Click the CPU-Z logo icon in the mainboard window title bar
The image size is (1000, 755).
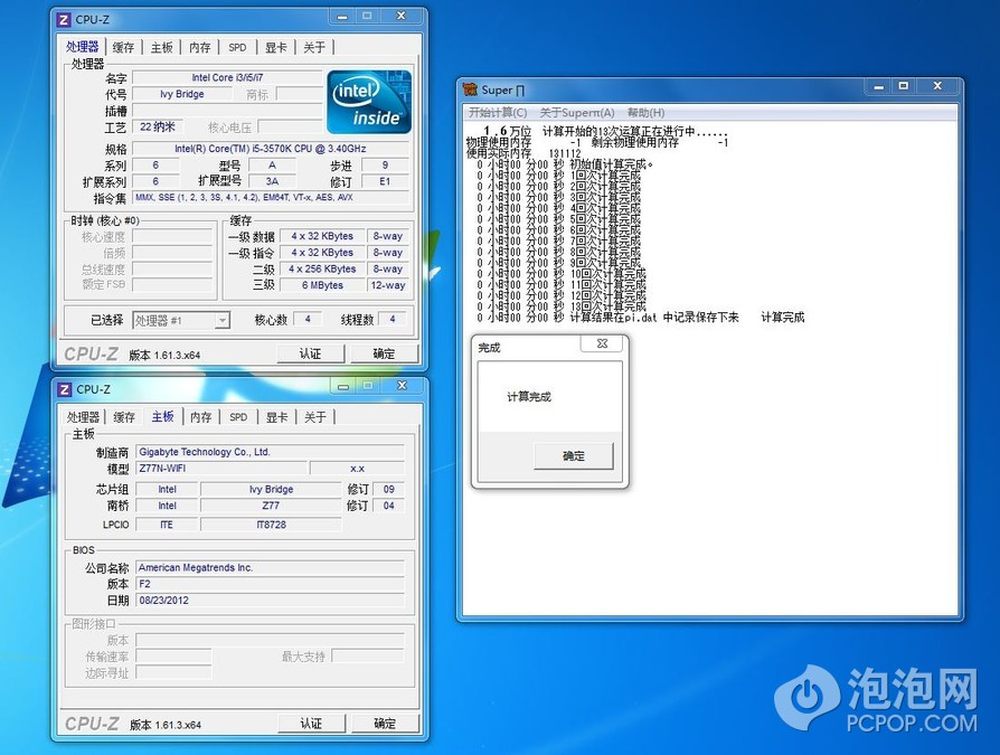pos(64,390)
